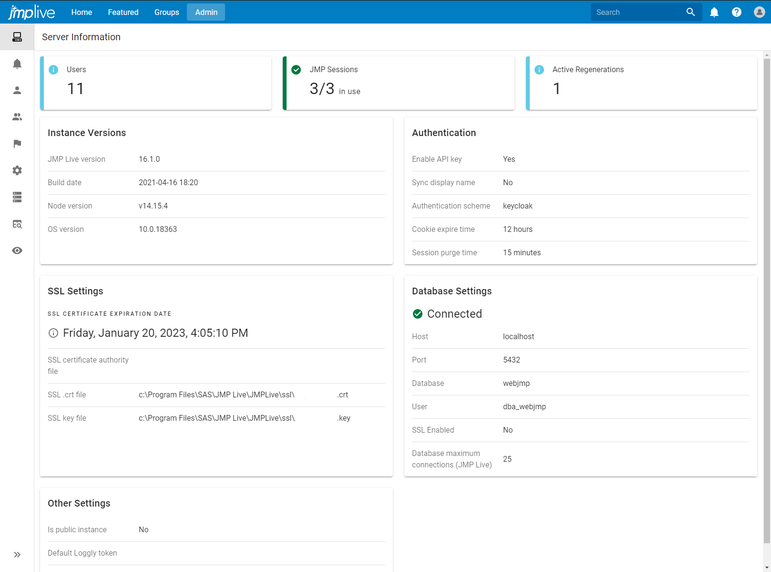Click the Authentication heading

pos(444,133)
